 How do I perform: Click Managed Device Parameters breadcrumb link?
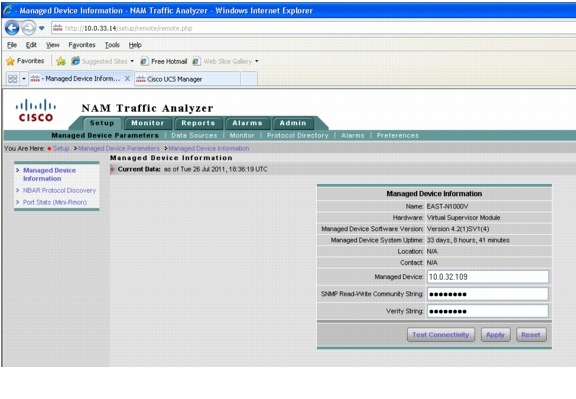pyautogui.click(x=119, y=148)
